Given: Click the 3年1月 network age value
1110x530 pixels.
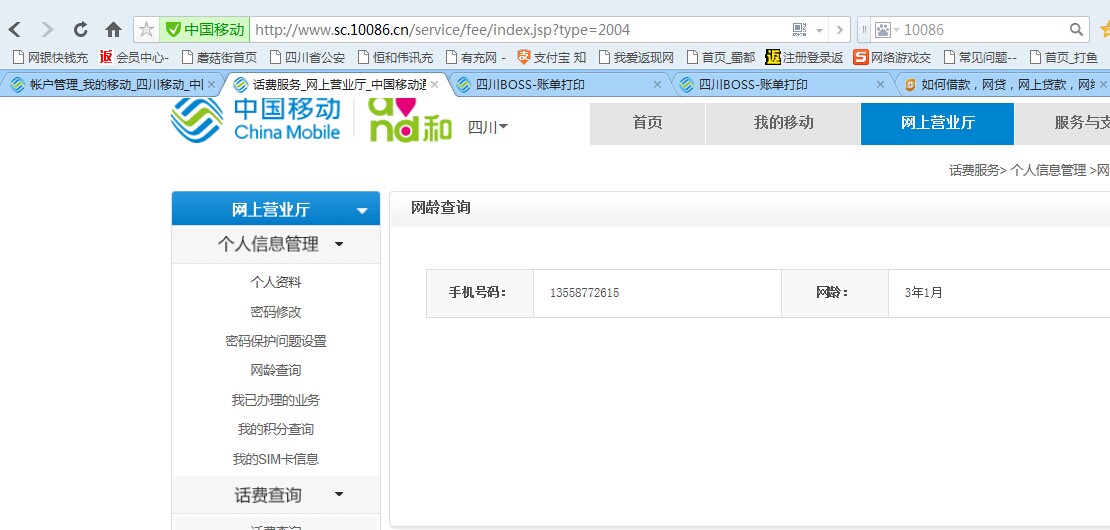Looking at the screenshot, I should (x=923, y=293).
